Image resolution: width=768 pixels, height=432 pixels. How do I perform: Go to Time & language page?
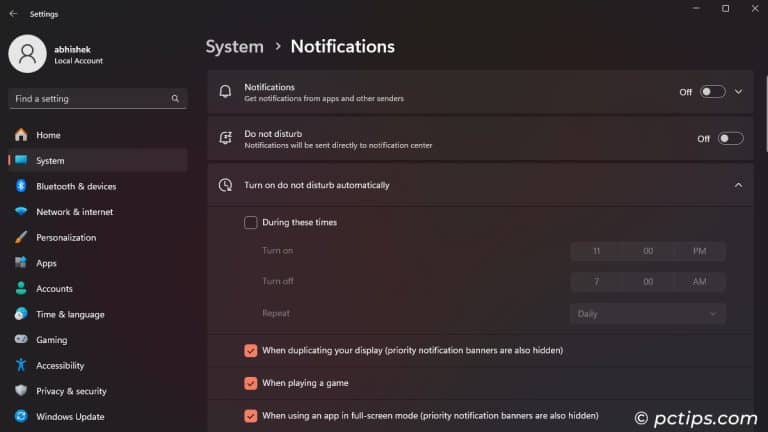pyautogui.click(x=98, y=314)
